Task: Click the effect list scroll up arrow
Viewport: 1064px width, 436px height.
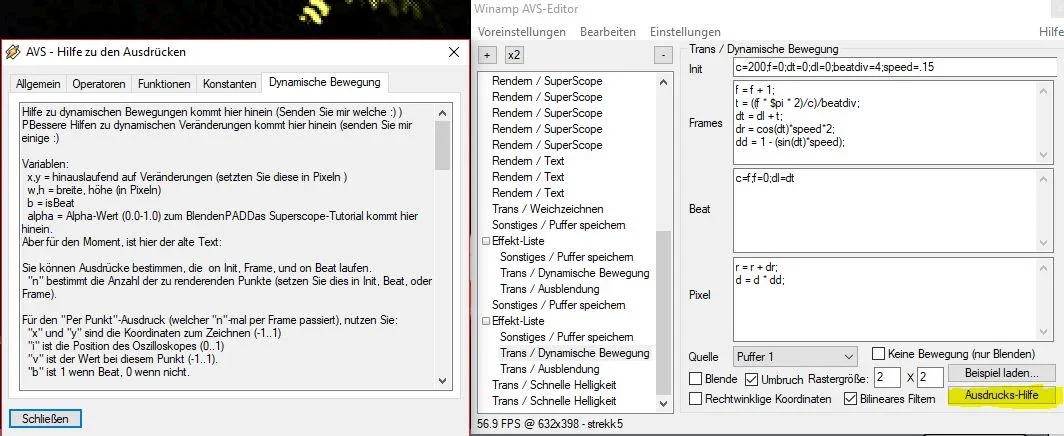Action: (664, 81)
